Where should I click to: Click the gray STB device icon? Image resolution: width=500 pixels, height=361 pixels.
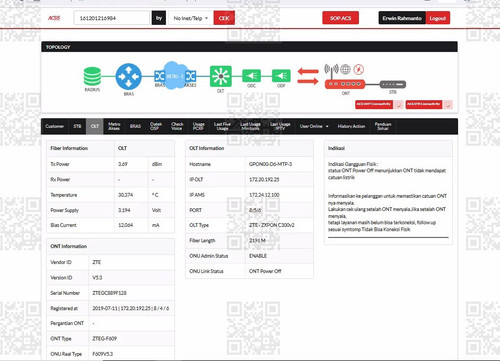(x=393, y=85)
